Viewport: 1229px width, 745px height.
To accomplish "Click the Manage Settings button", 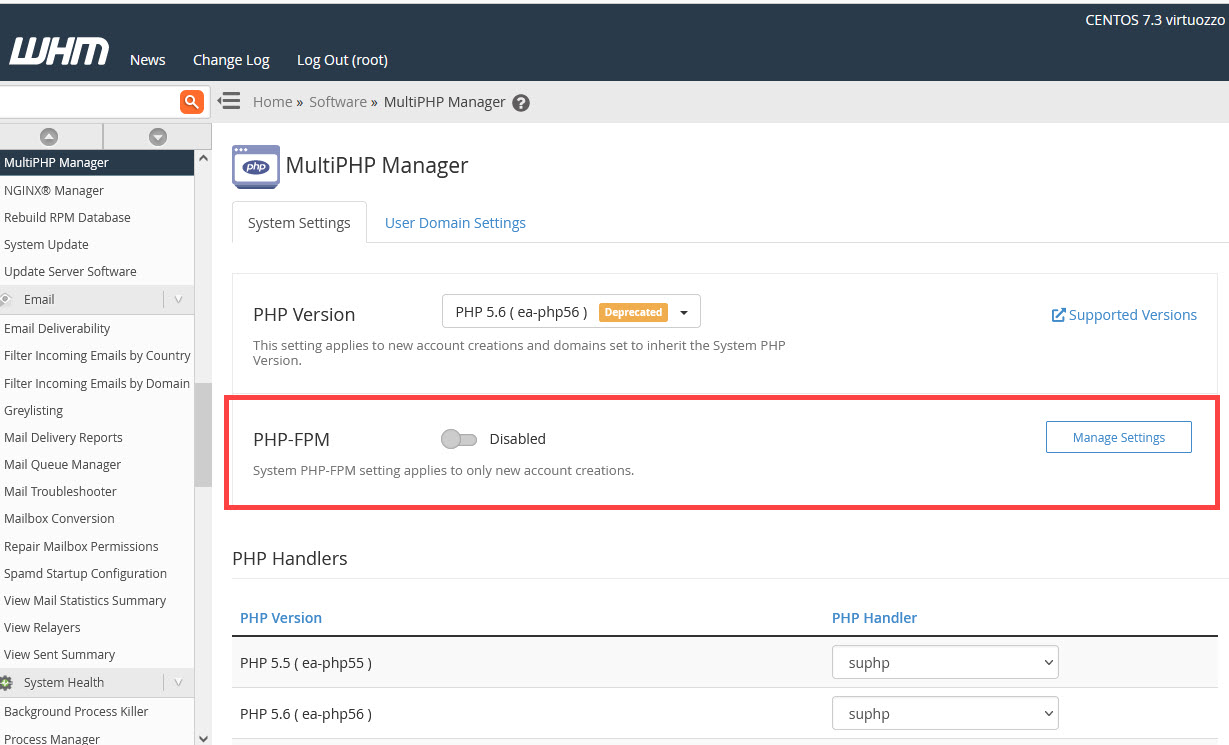I will click(x=1118, y=438).
